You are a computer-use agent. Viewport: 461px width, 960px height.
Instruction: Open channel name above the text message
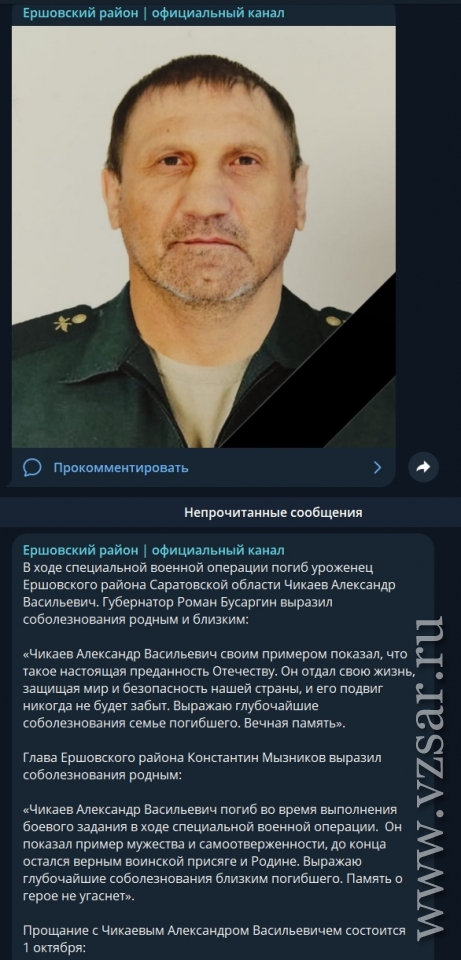[x=154, y=550]
